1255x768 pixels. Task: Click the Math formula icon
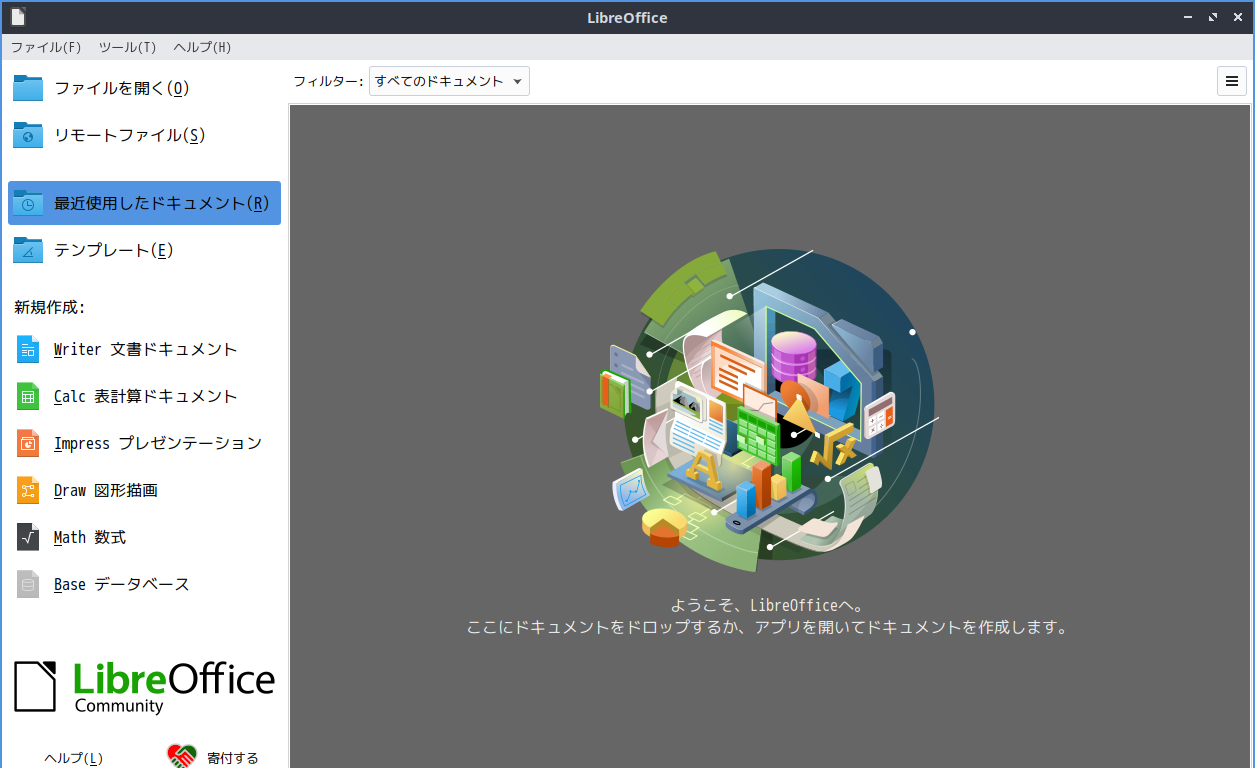click(28, 537)
